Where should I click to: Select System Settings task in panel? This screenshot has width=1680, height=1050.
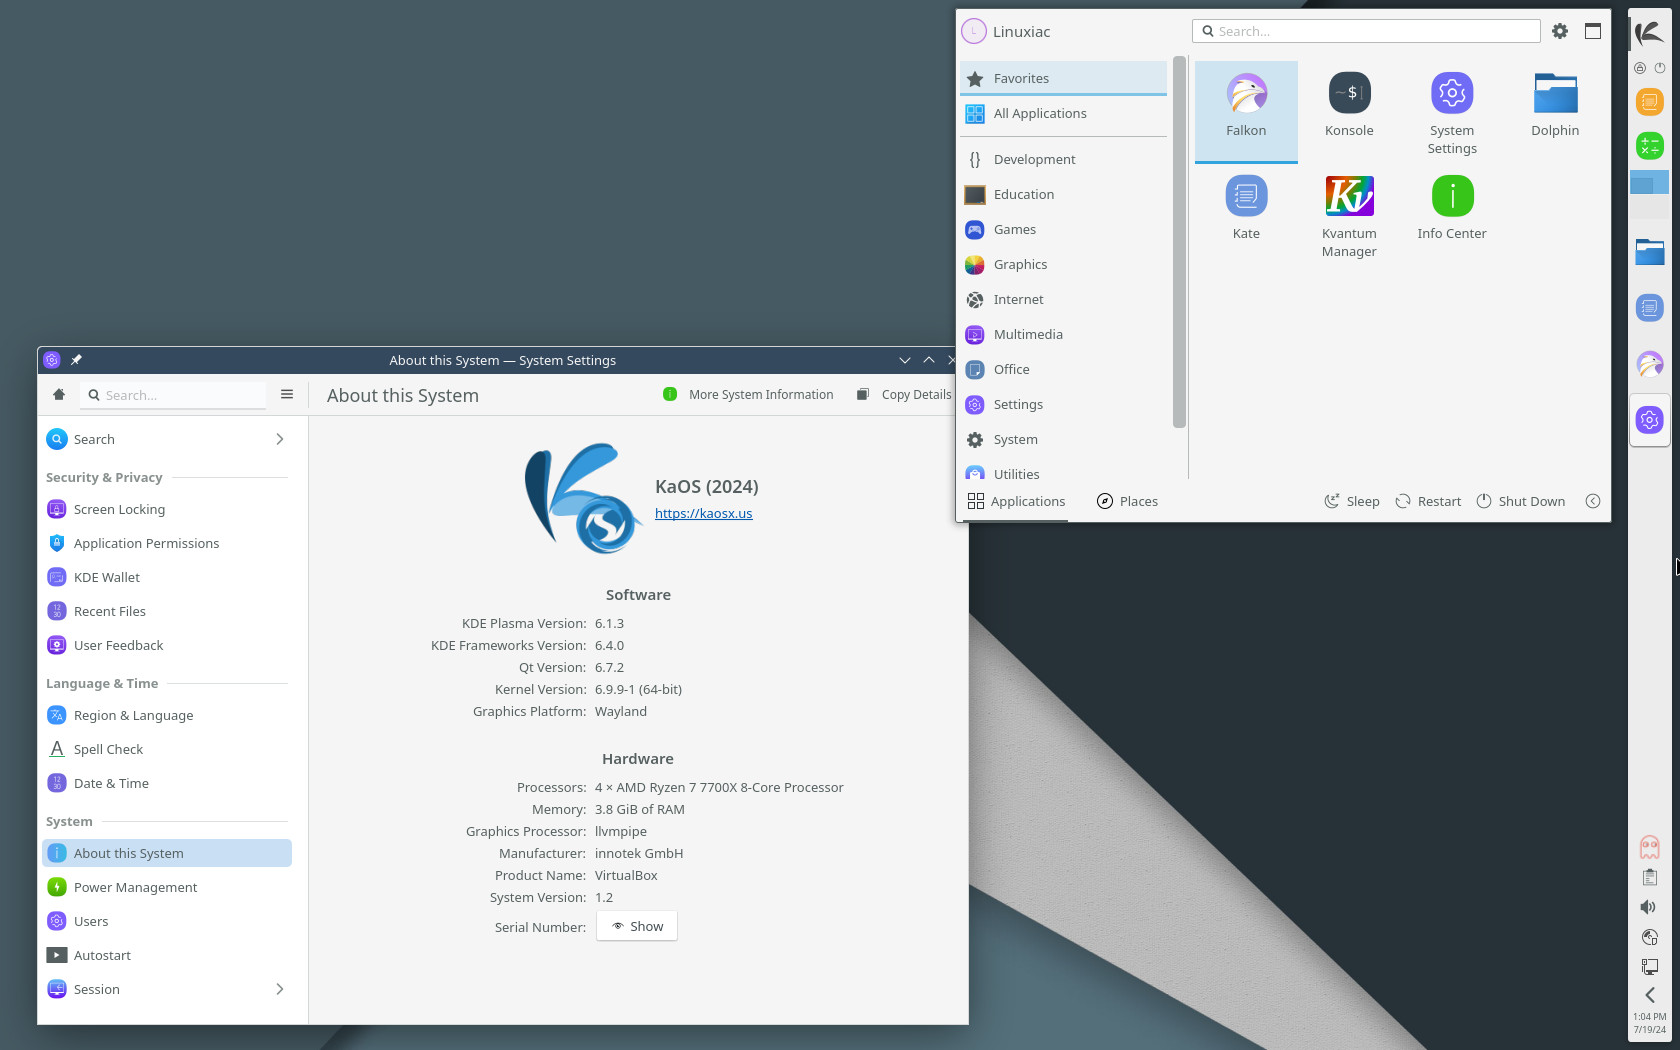1650,420
